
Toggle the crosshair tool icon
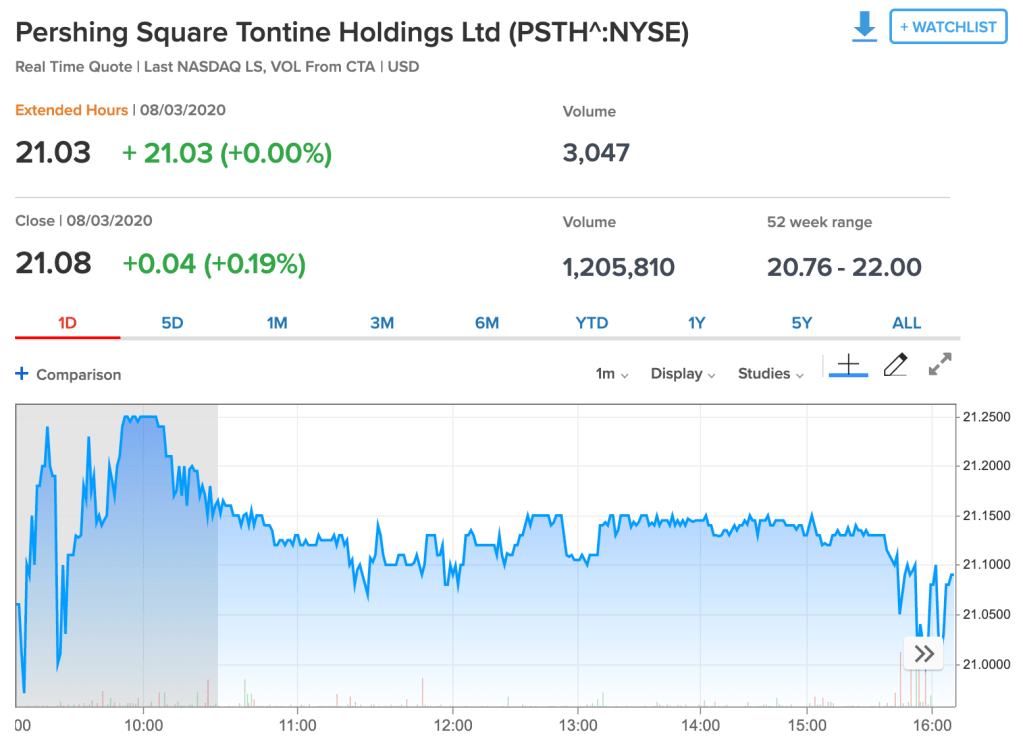848,366
